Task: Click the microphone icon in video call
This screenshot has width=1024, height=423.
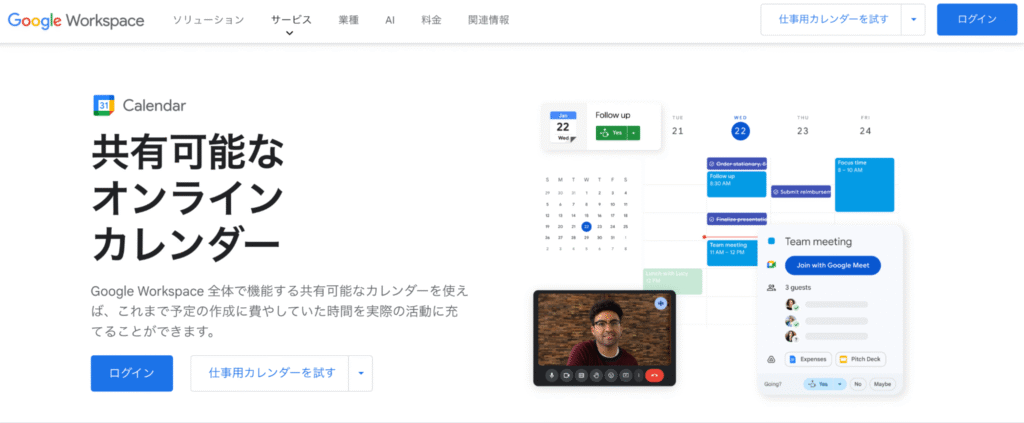Action: point(551,375)
